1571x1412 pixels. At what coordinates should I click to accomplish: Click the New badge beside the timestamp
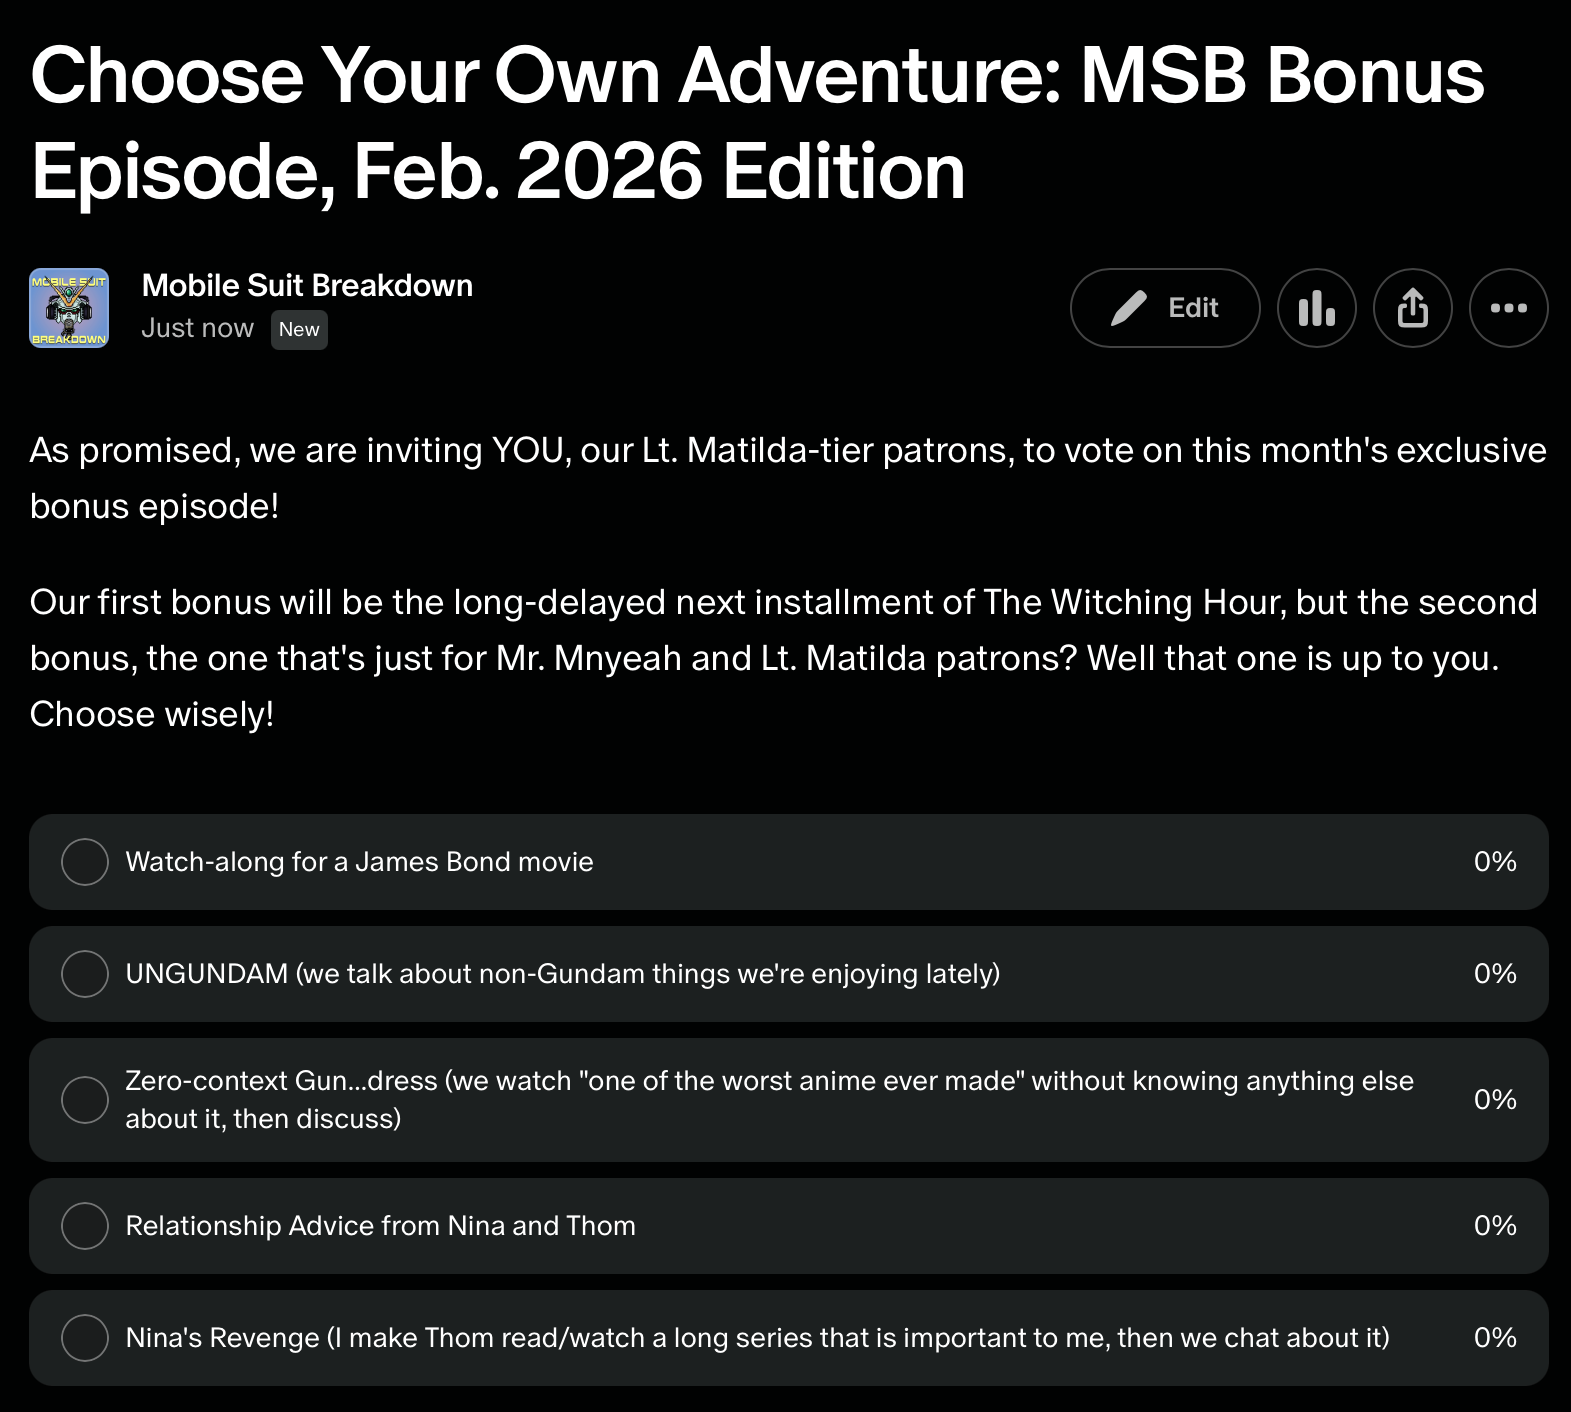[x=299, y=330]
